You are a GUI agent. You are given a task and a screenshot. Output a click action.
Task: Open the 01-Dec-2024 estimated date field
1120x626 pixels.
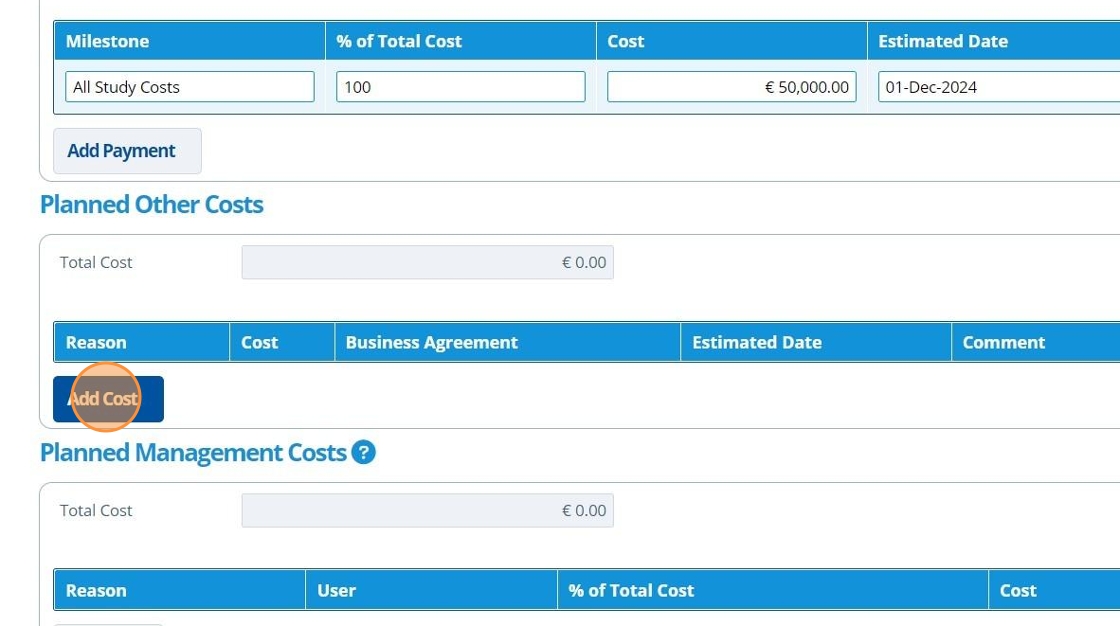(998, 87)
